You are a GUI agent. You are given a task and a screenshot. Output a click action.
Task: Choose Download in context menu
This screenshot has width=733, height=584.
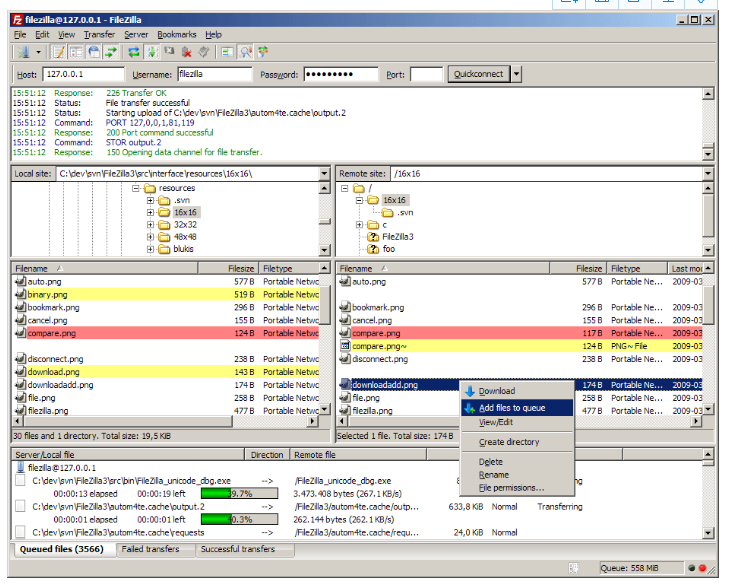click(517, 391)
